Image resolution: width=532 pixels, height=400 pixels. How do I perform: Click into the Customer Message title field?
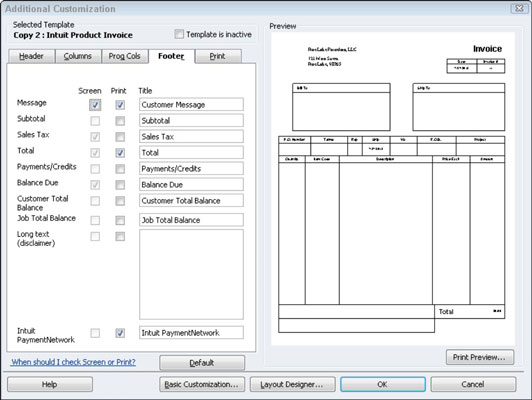[191, 104]
